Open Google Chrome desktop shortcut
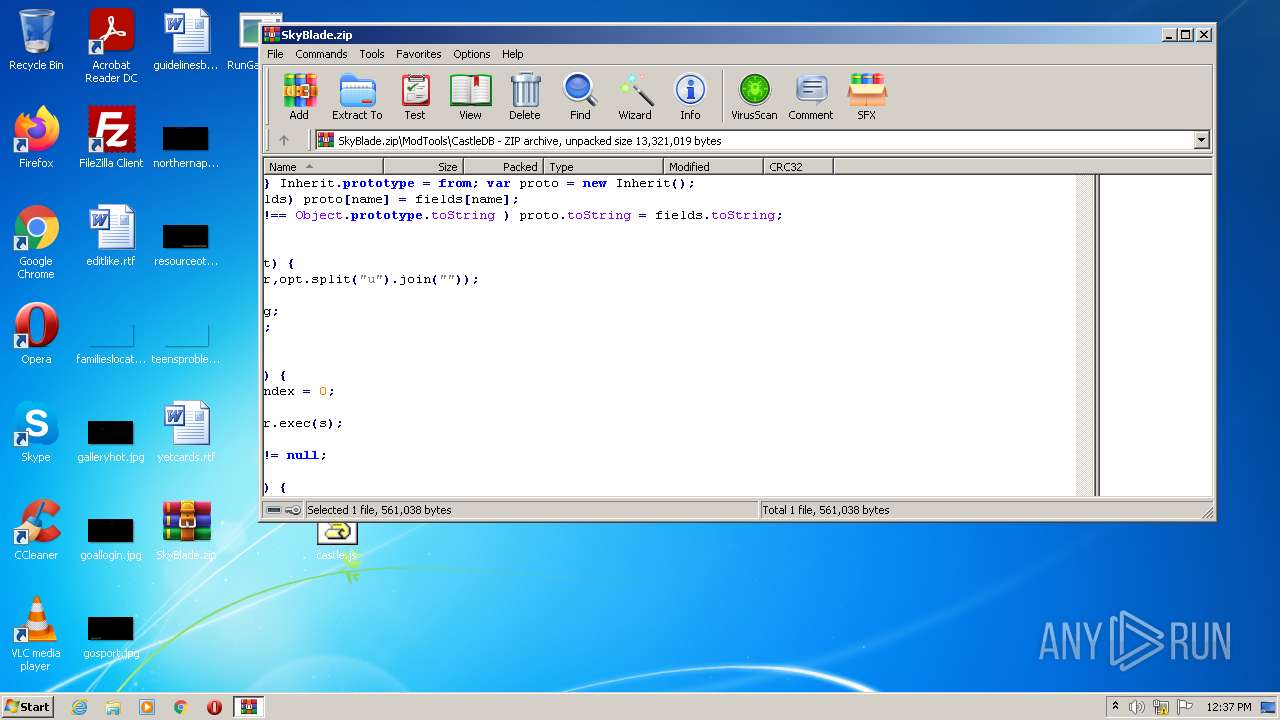The image size is (1280, 720). [x=36, y=243]
